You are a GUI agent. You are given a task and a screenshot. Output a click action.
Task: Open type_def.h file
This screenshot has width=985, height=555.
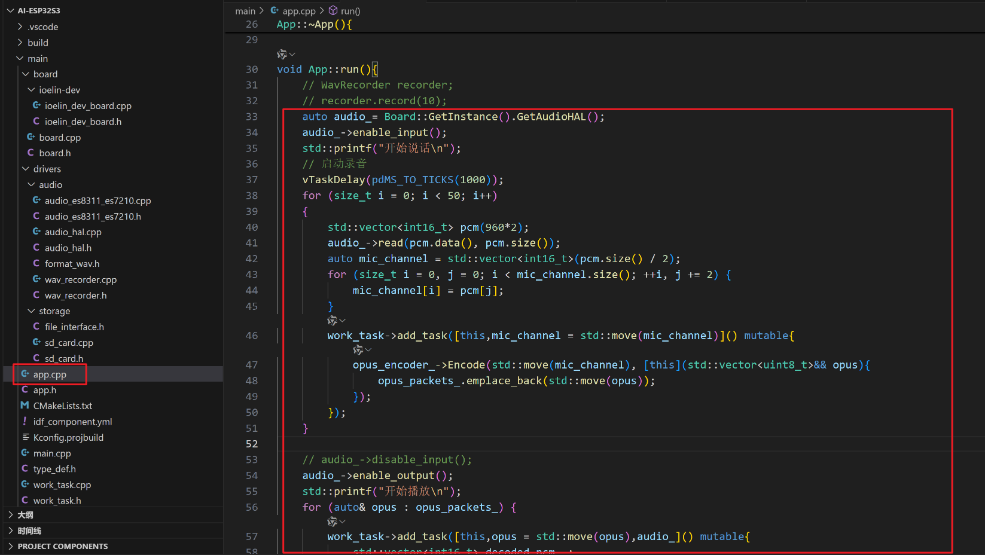[54, 469]
